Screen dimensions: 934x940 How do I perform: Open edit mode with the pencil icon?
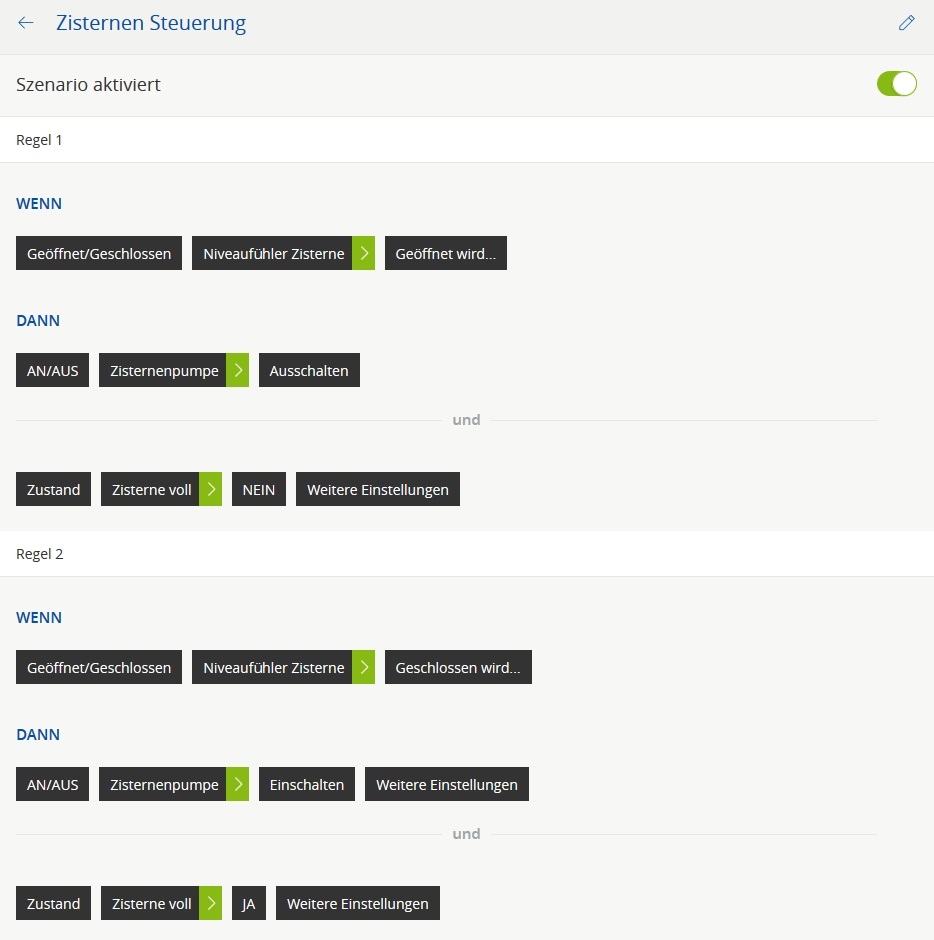pos(907,23)
